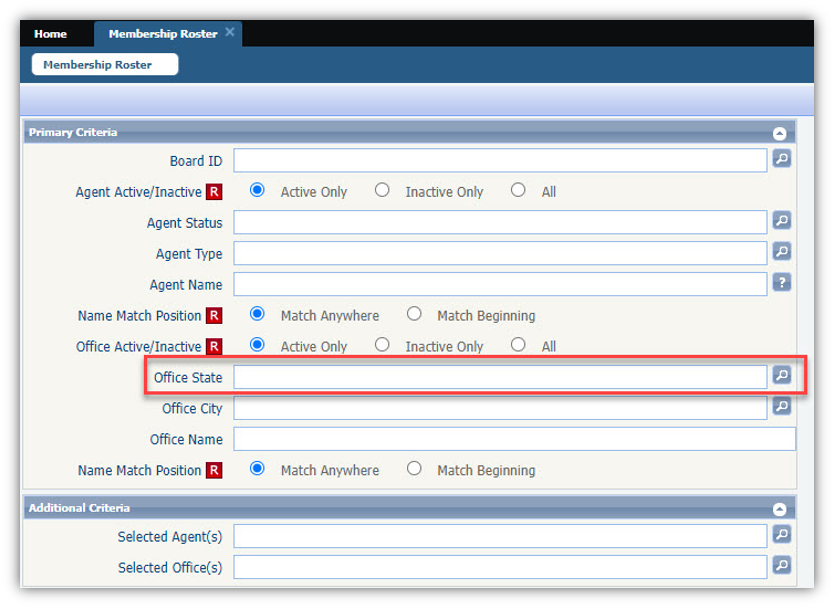Choose Match Anywhere for agent Name Match Position
Image resolution: width=834 pixels, height=608 pixels.
point(257,314)
